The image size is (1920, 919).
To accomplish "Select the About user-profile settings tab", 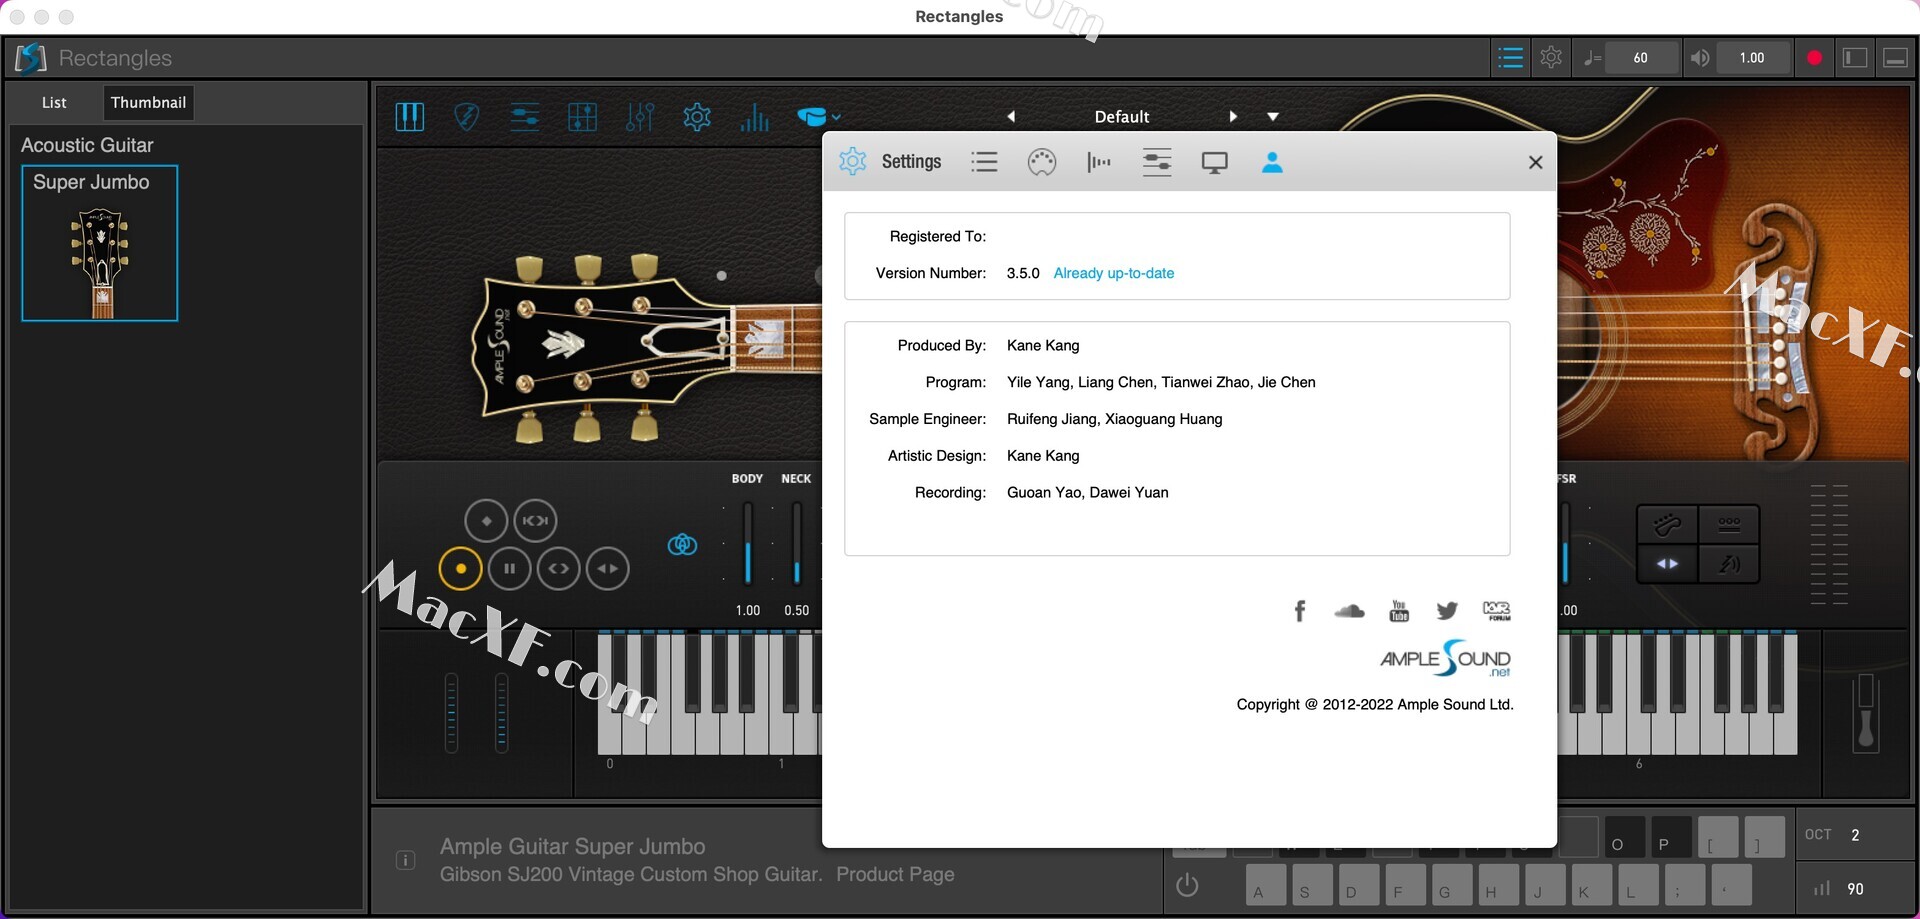I will 1272,162.
